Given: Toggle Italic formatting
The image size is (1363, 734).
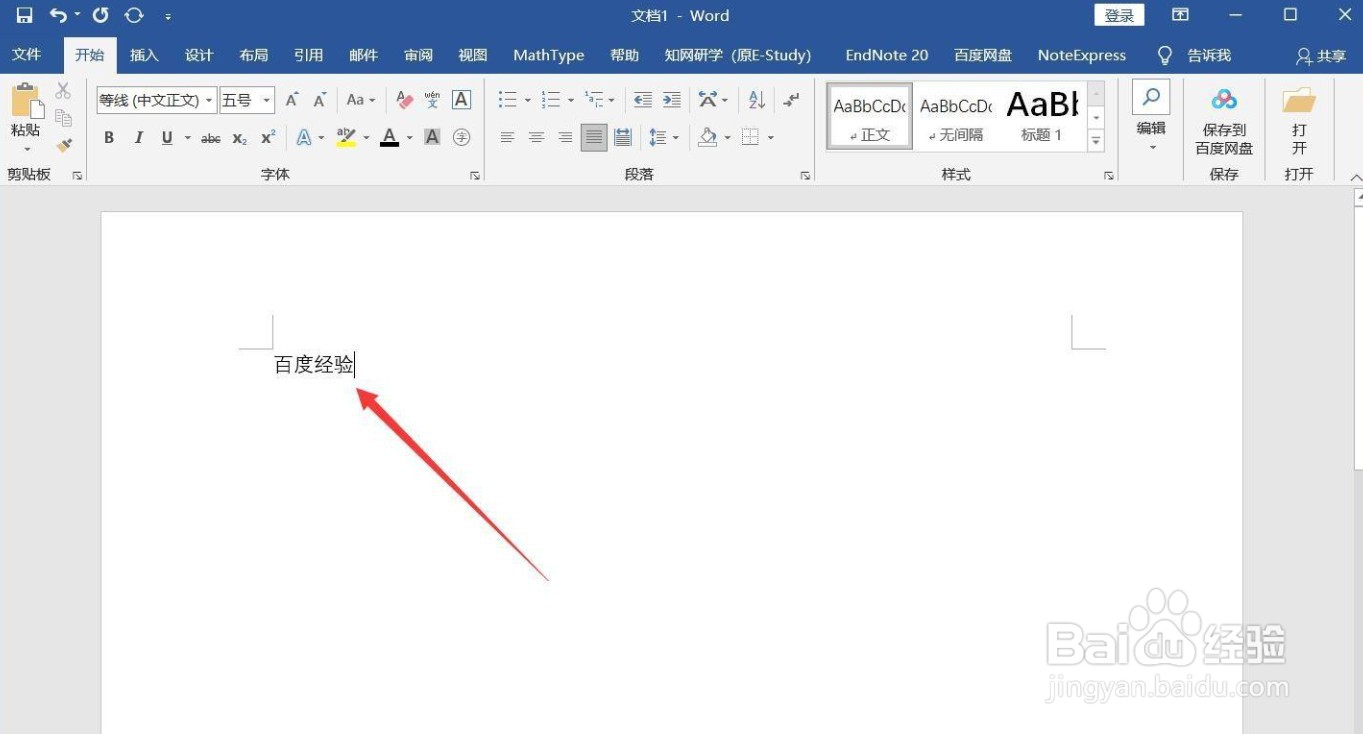Looking at the screenshot, I should 138,138.
